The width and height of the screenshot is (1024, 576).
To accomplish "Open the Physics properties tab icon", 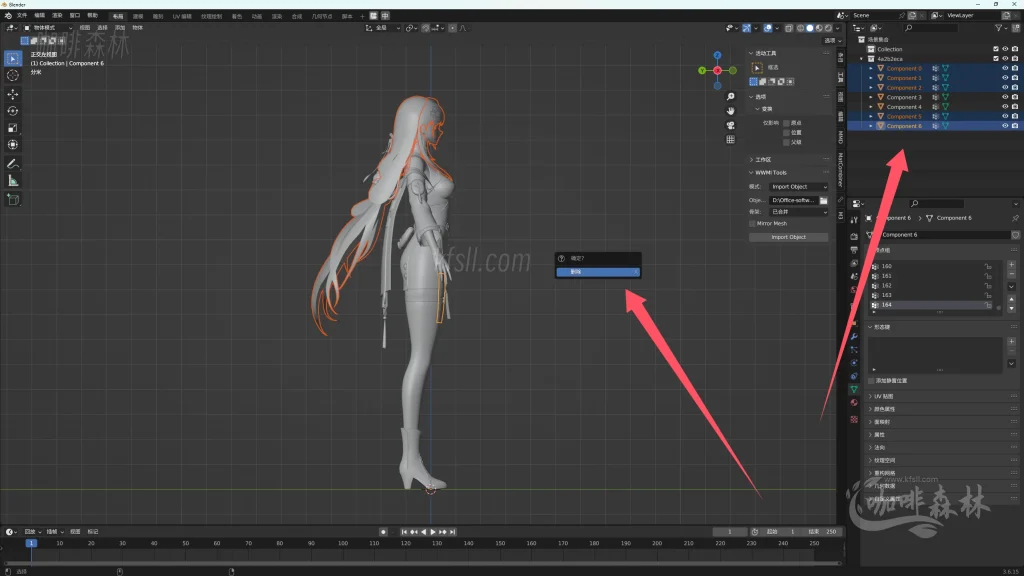I will 854,363.
